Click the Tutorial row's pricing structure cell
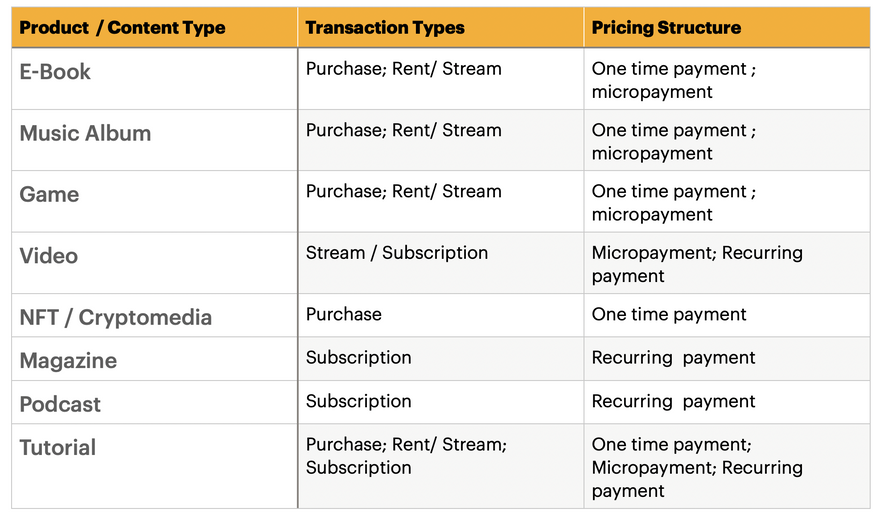 (x=697, y=467)
